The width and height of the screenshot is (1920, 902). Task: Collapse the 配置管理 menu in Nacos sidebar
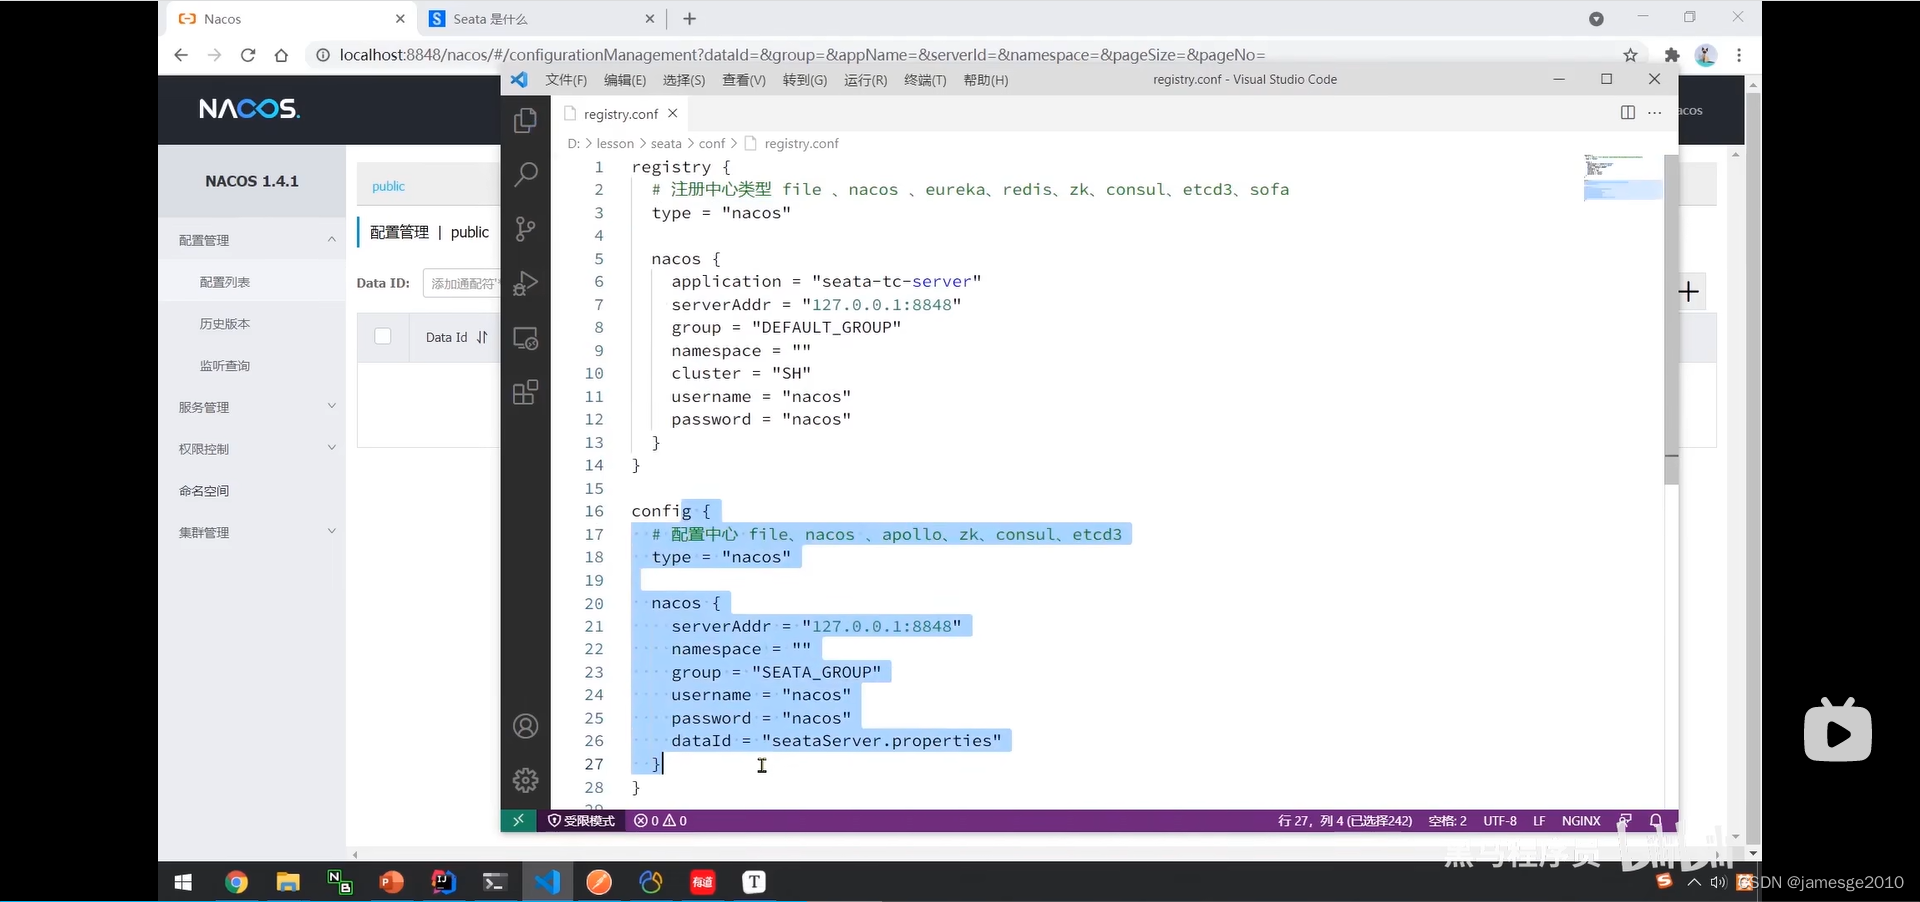pyautogui.click(x=331, y=239)
